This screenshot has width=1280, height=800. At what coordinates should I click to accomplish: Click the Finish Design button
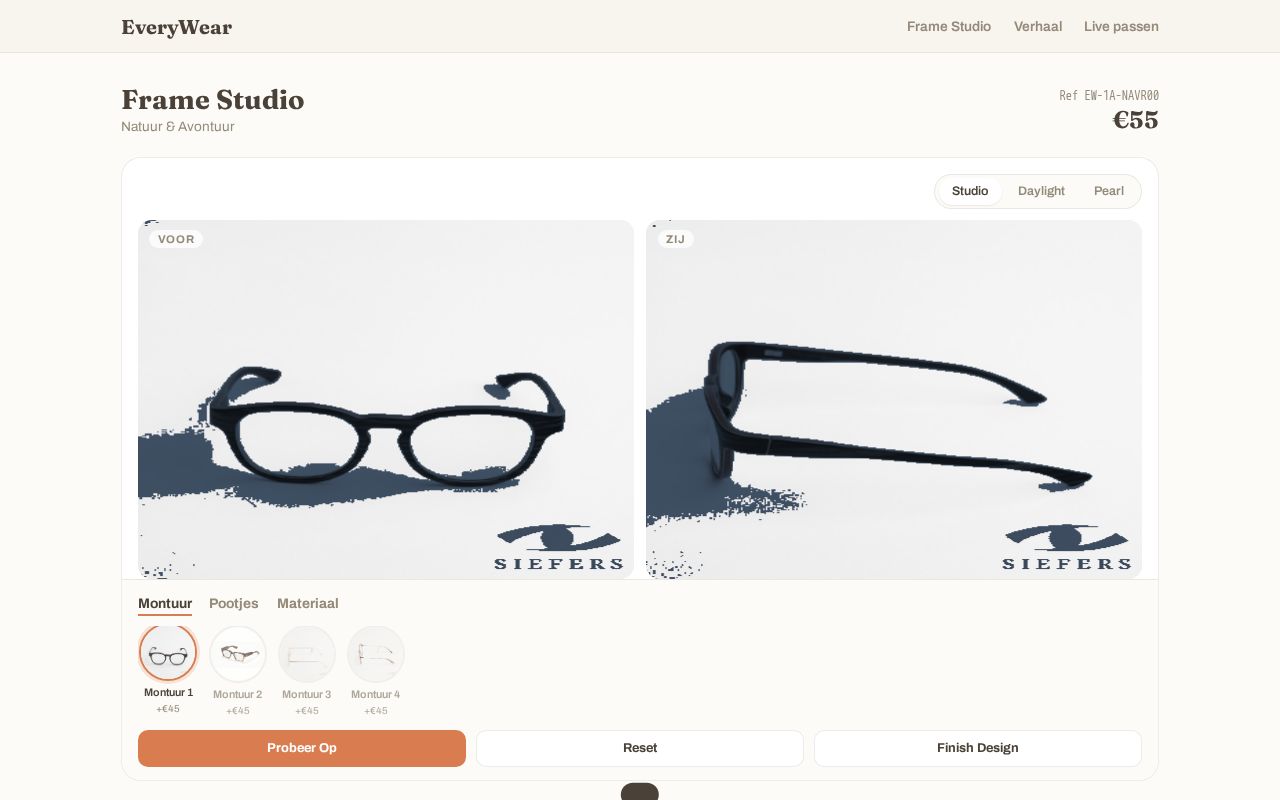pyautogui.click(x=978, y=748)
